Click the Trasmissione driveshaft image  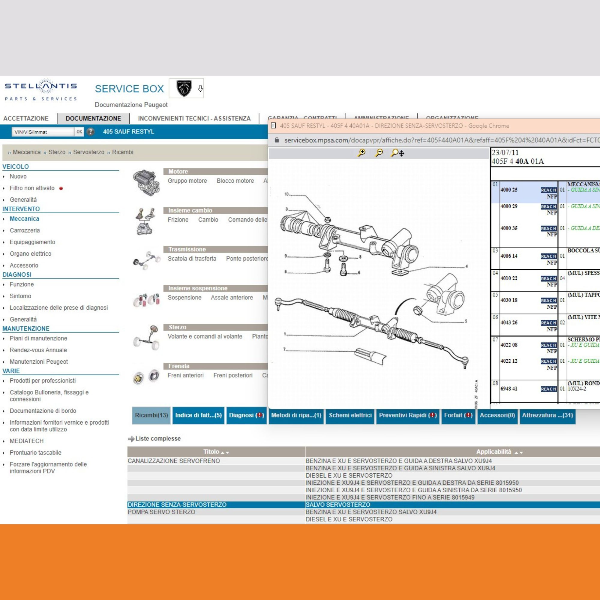point(147,260)
